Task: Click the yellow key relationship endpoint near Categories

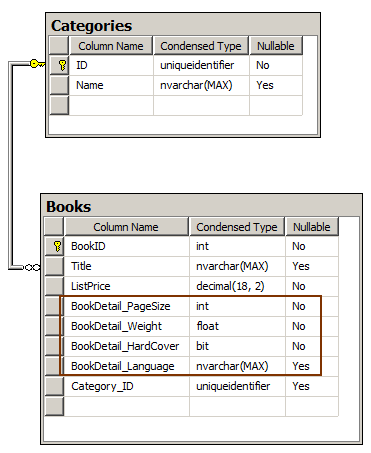Action: (37, 63)
